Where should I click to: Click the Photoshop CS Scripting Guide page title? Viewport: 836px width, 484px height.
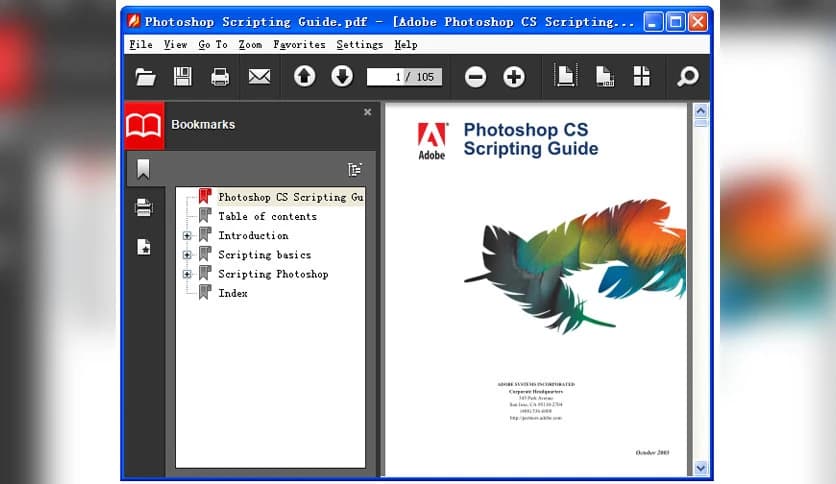pos(530,139)
